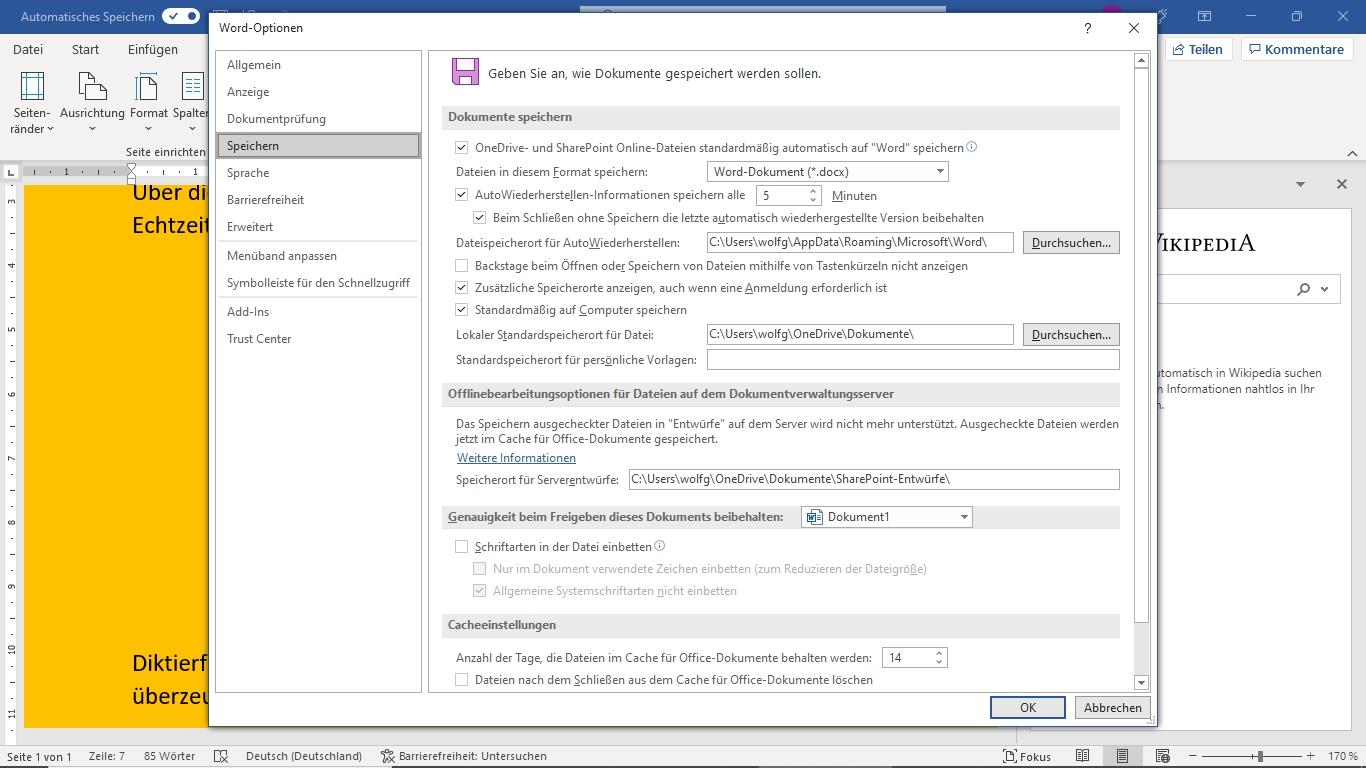Uncheck Standardmäßig auf Computer speichern
Screen dimensions: 1366x768
pyautogui.click(x=461, y=310)
